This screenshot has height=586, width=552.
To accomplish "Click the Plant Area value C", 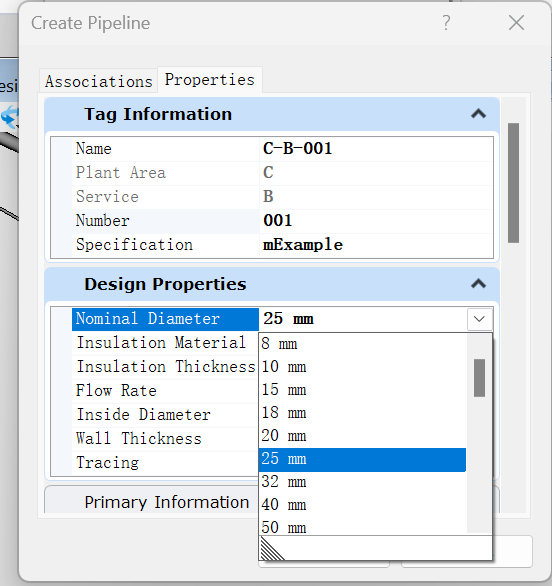I will pyautogui.click(x=376, y=173).
